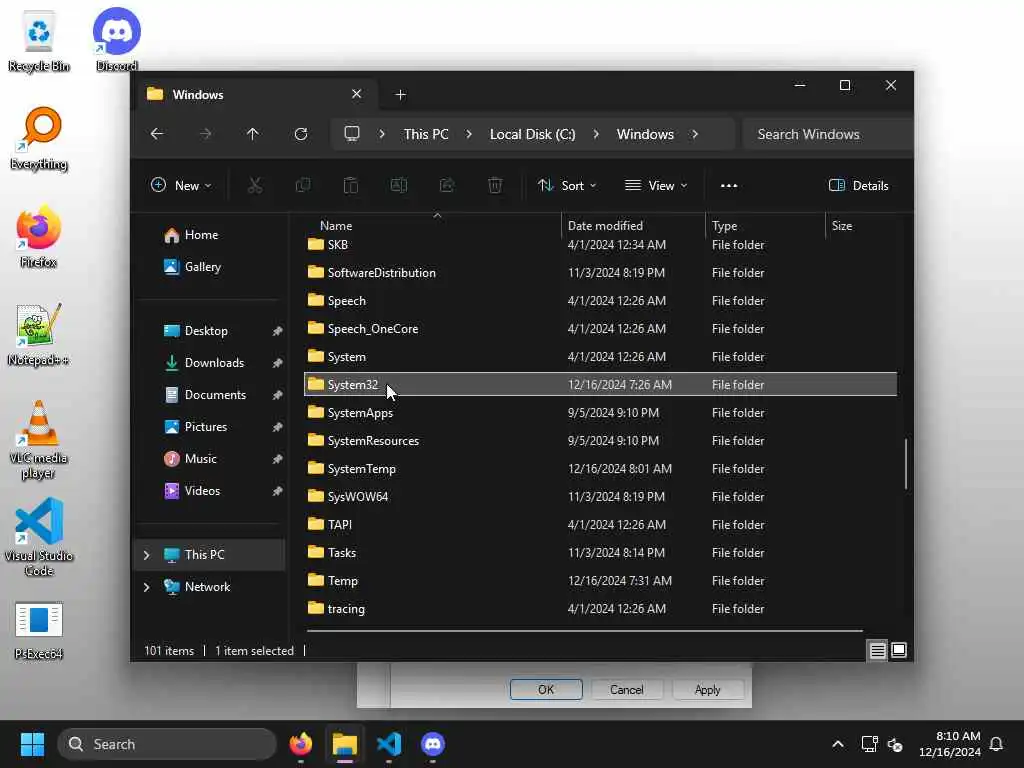Click Visual Studio Code taskbar icon

389,744
